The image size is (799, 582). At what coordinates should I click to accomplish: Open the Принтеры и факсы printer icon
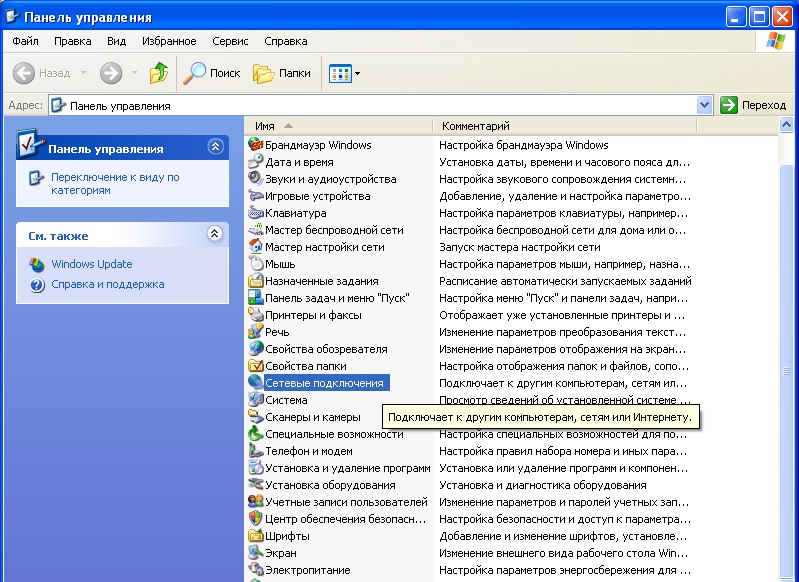point(255,315)
